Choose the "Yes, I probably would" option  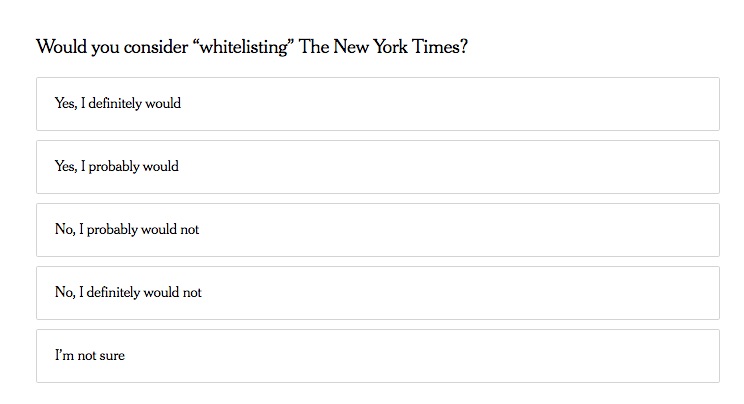(x=377, y=166)
